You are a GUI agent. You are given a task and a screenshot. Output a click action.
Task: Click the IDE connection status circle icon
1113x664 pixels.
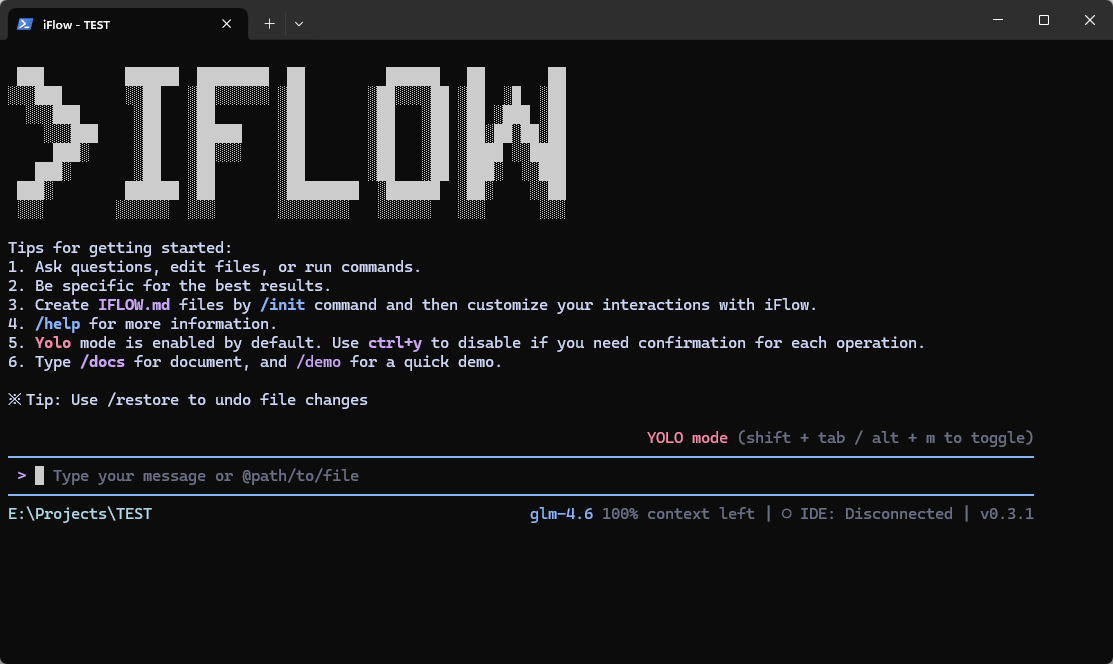[x=788, y=513]
